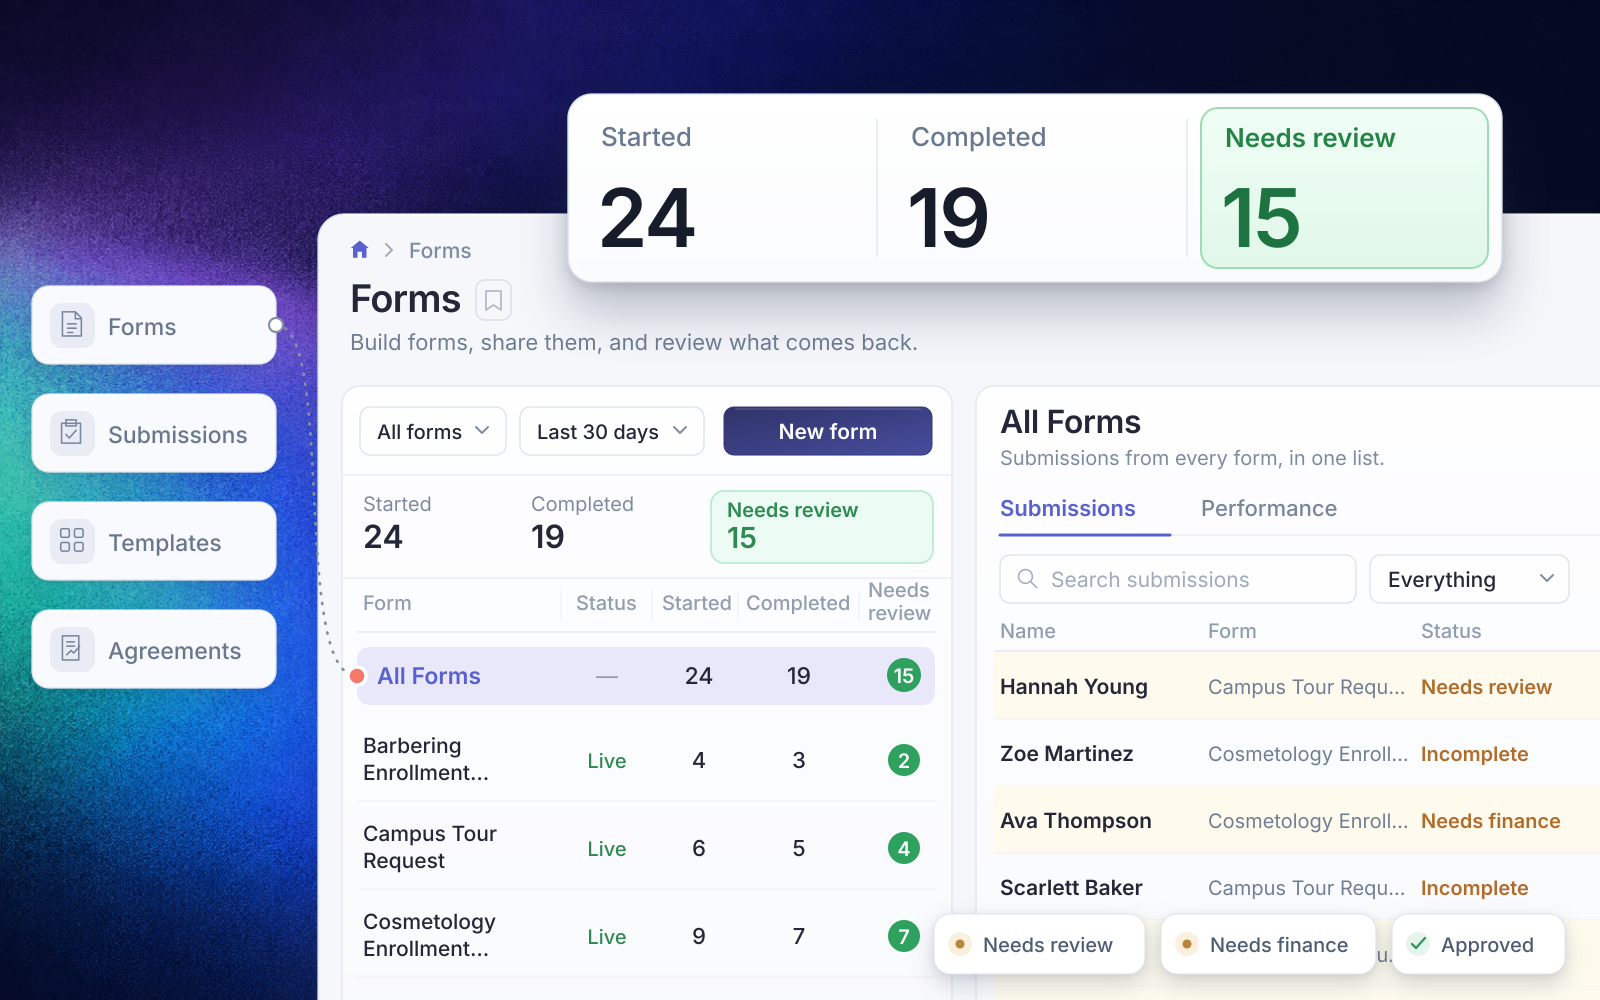Select the Campus Tour Request form row
This screenshot has height=1000, width=1600.
coord(646,848)
